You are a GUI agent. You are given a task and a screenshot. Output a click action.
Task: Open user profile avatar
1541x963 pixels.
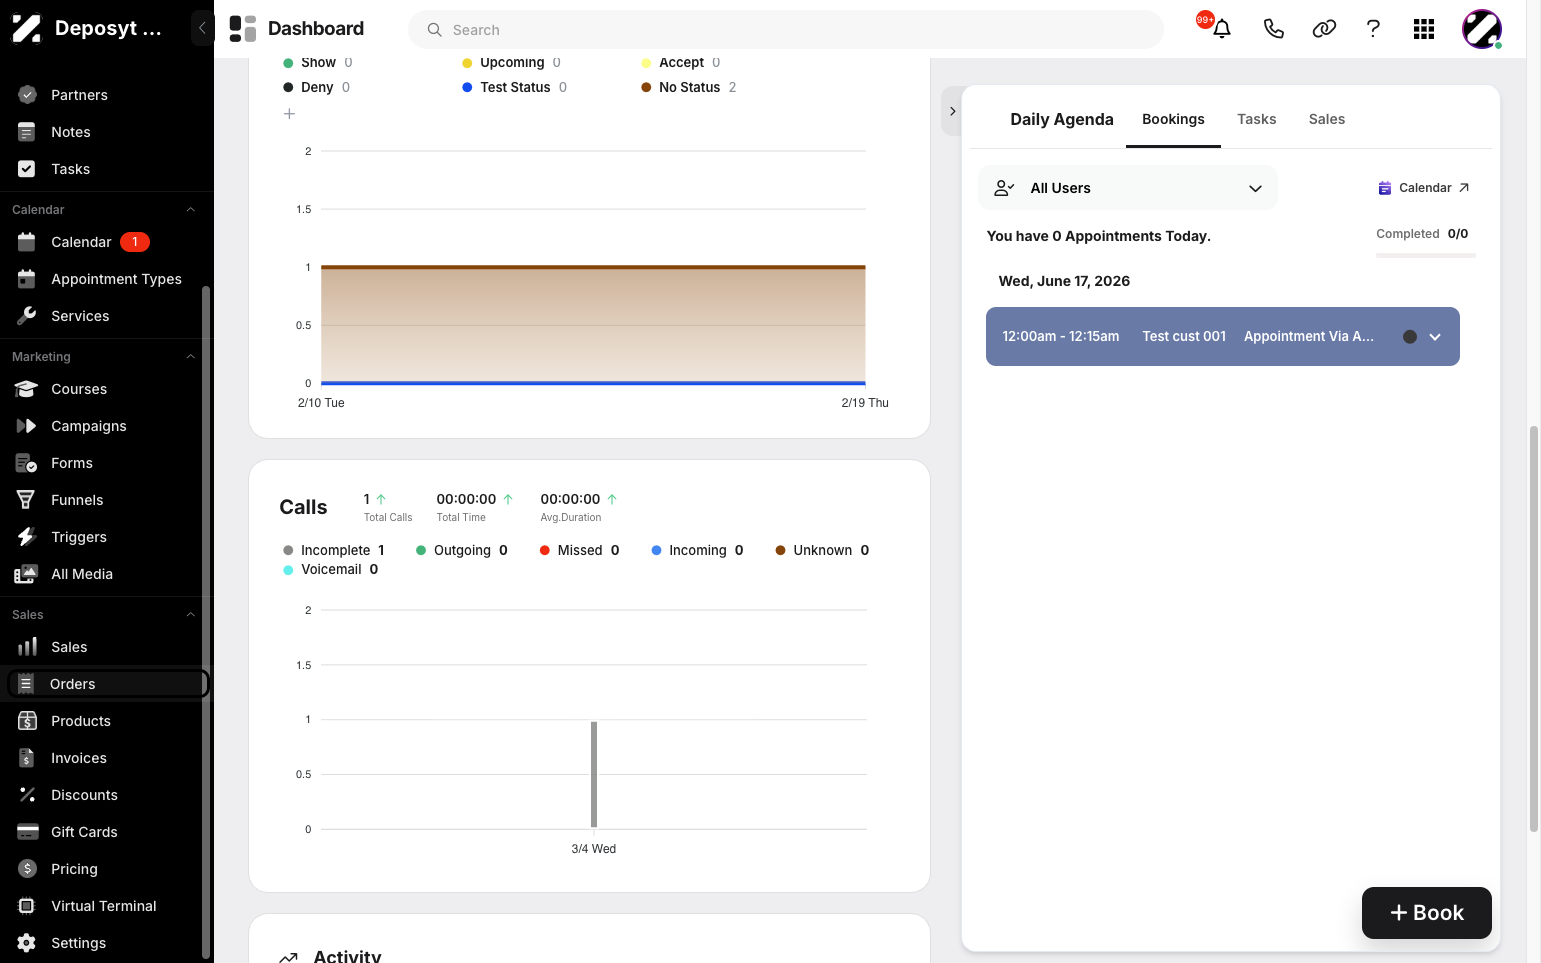tap(1481, 29)
